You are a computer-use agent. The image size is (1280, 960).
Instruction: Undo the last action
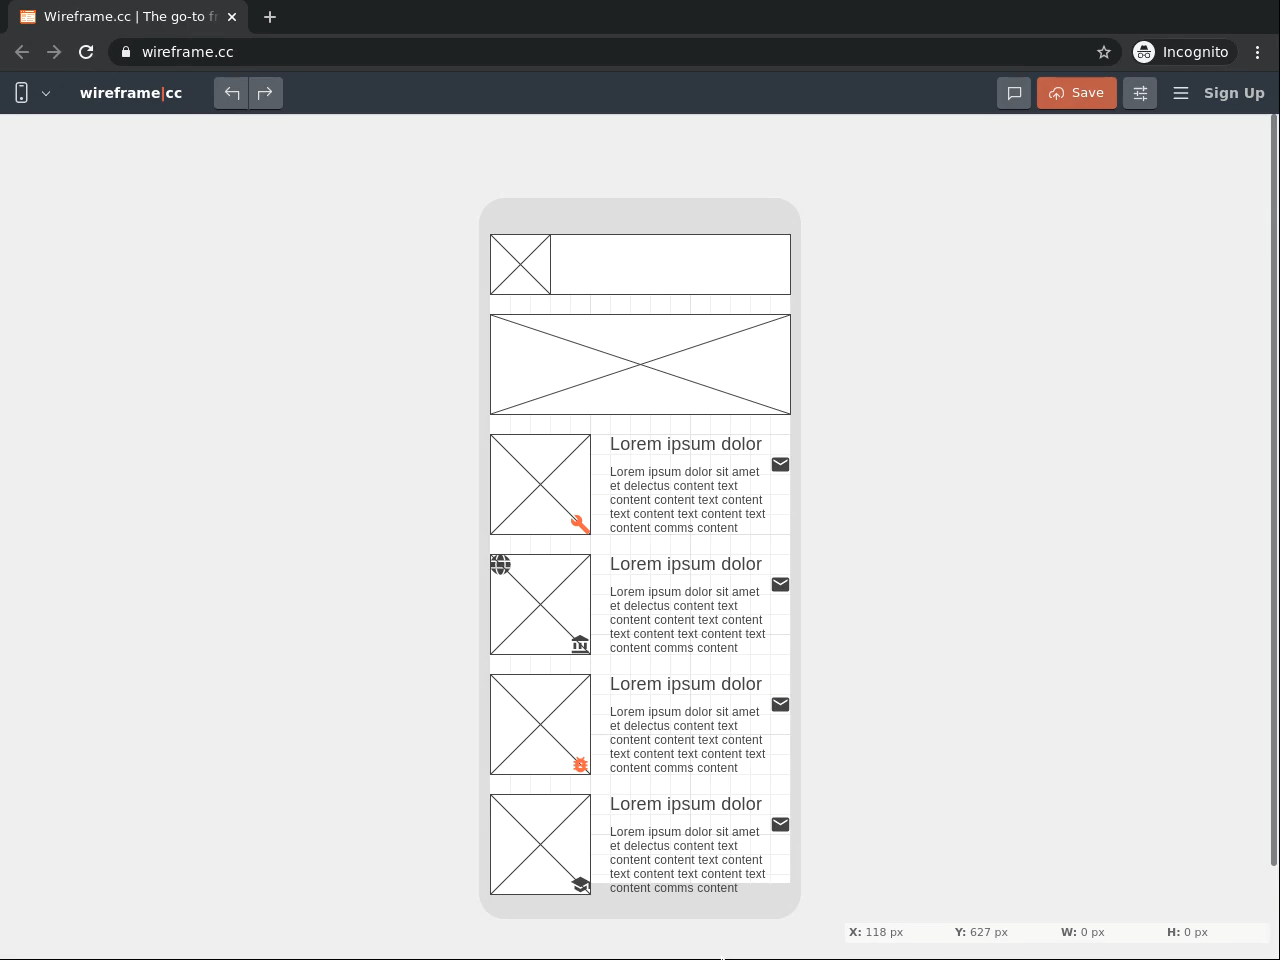click(231, 93)
